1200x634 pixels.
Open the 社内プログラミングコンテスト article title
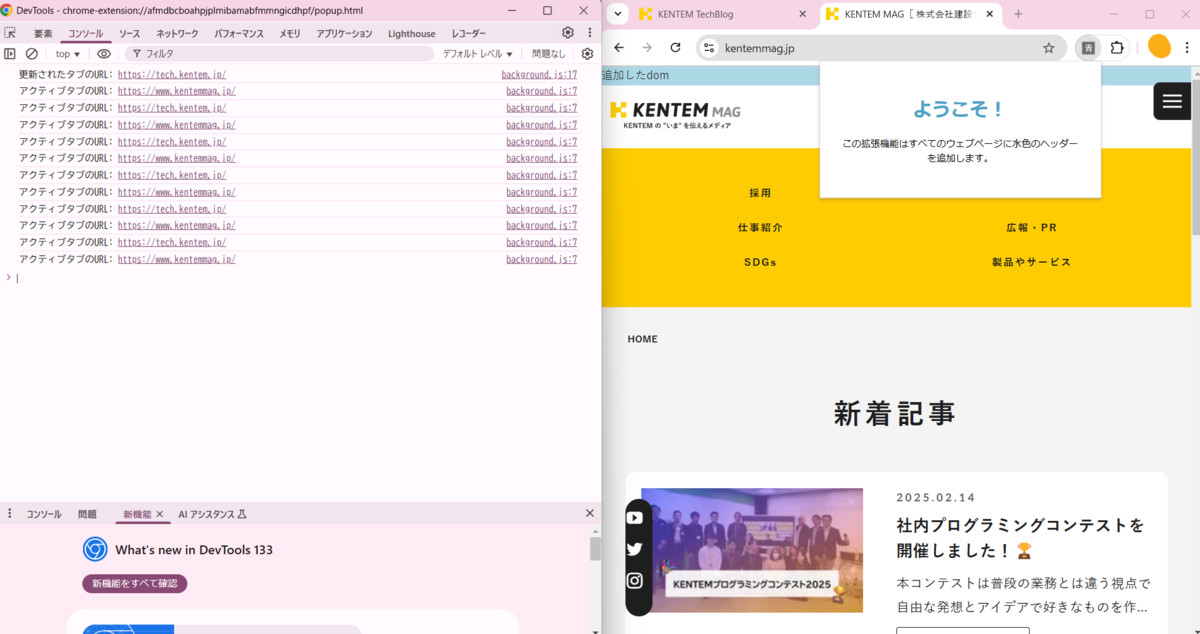coord(1020,538)
